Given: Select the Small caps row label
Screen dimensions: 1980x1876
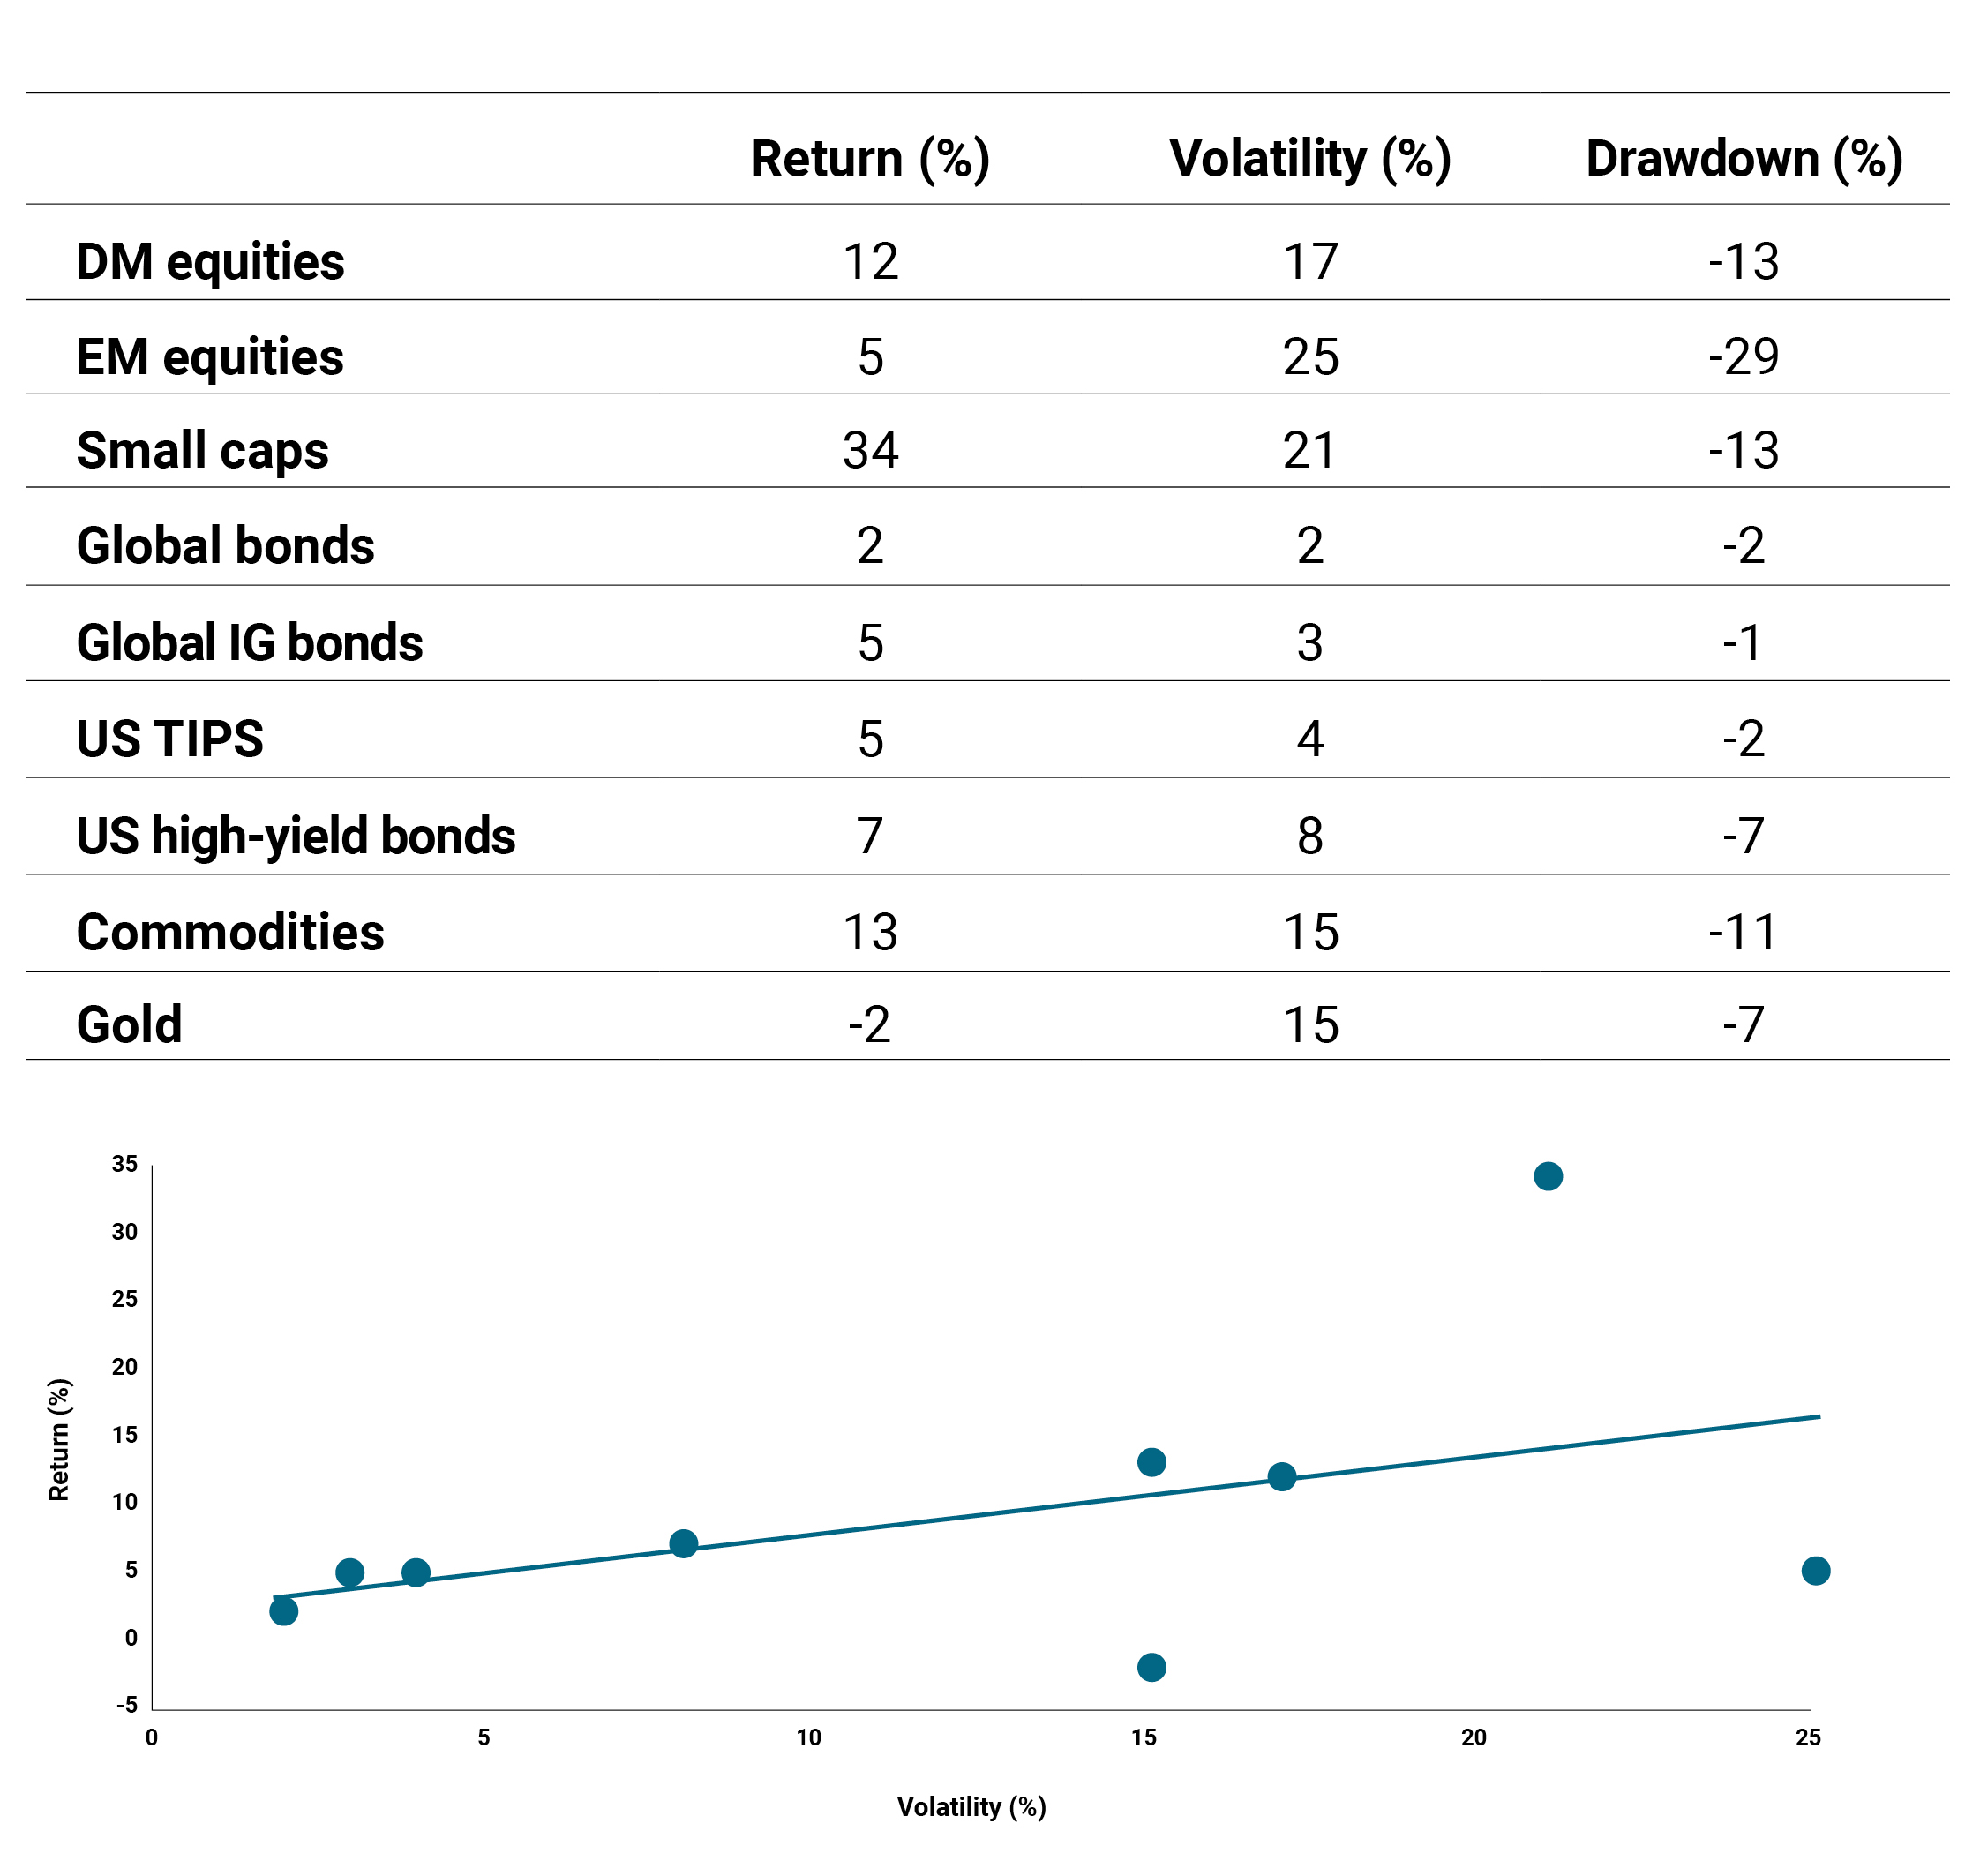Looking at the screenshot, I should click(x=202, y=450).
